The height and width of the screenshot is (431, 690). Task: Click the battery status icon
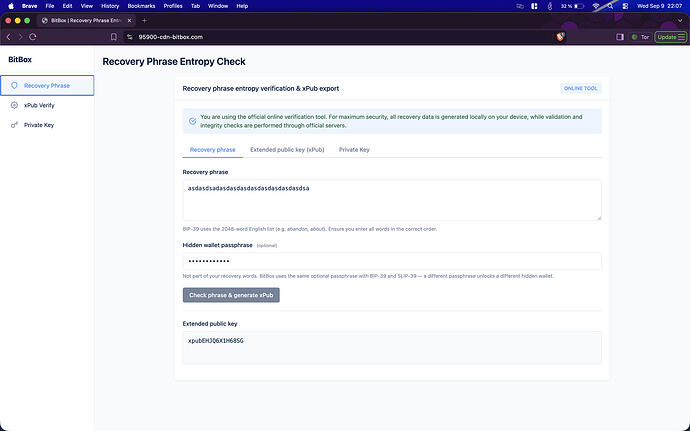[x=579, y=6]
